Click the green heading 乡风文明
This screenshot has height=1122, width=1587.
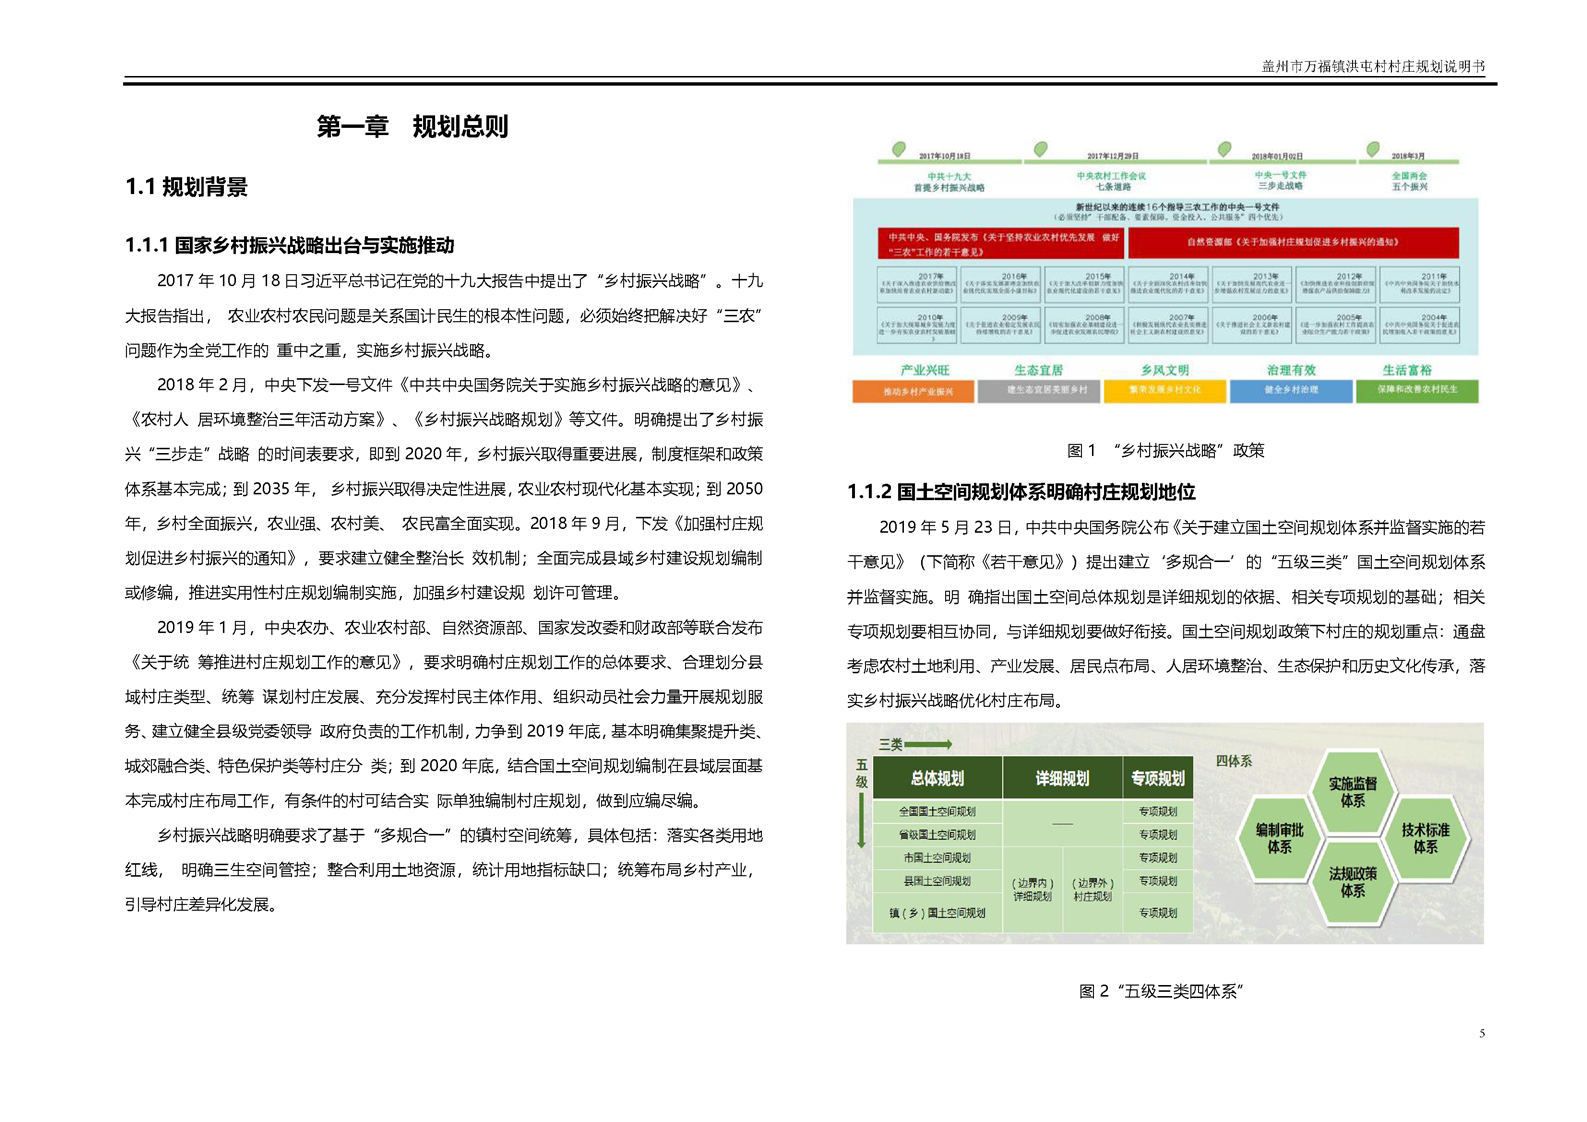[1165, 370]
